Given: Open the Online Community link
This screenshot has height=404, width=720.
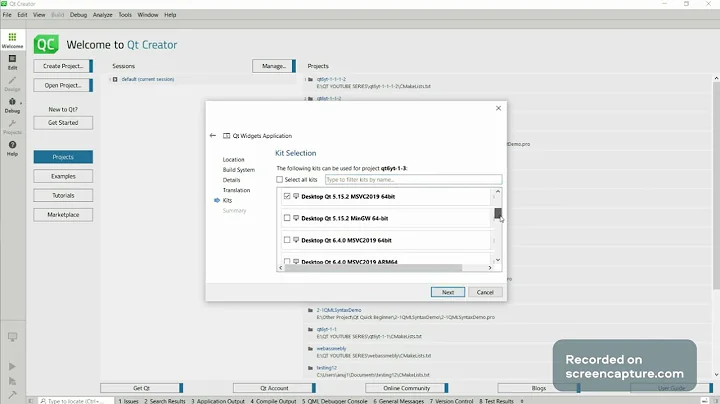Looking at the screenshot, I should click(407, 388).
